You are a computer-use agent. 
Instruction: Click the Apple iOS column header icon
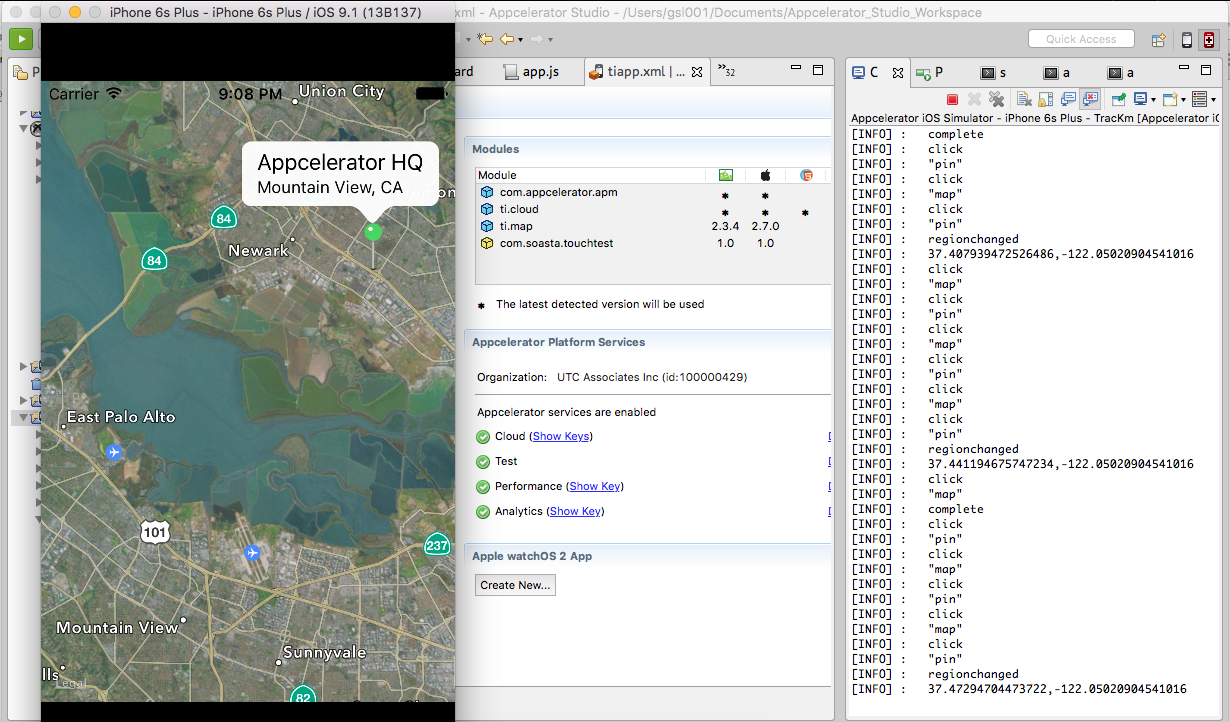tap(765, 175)
